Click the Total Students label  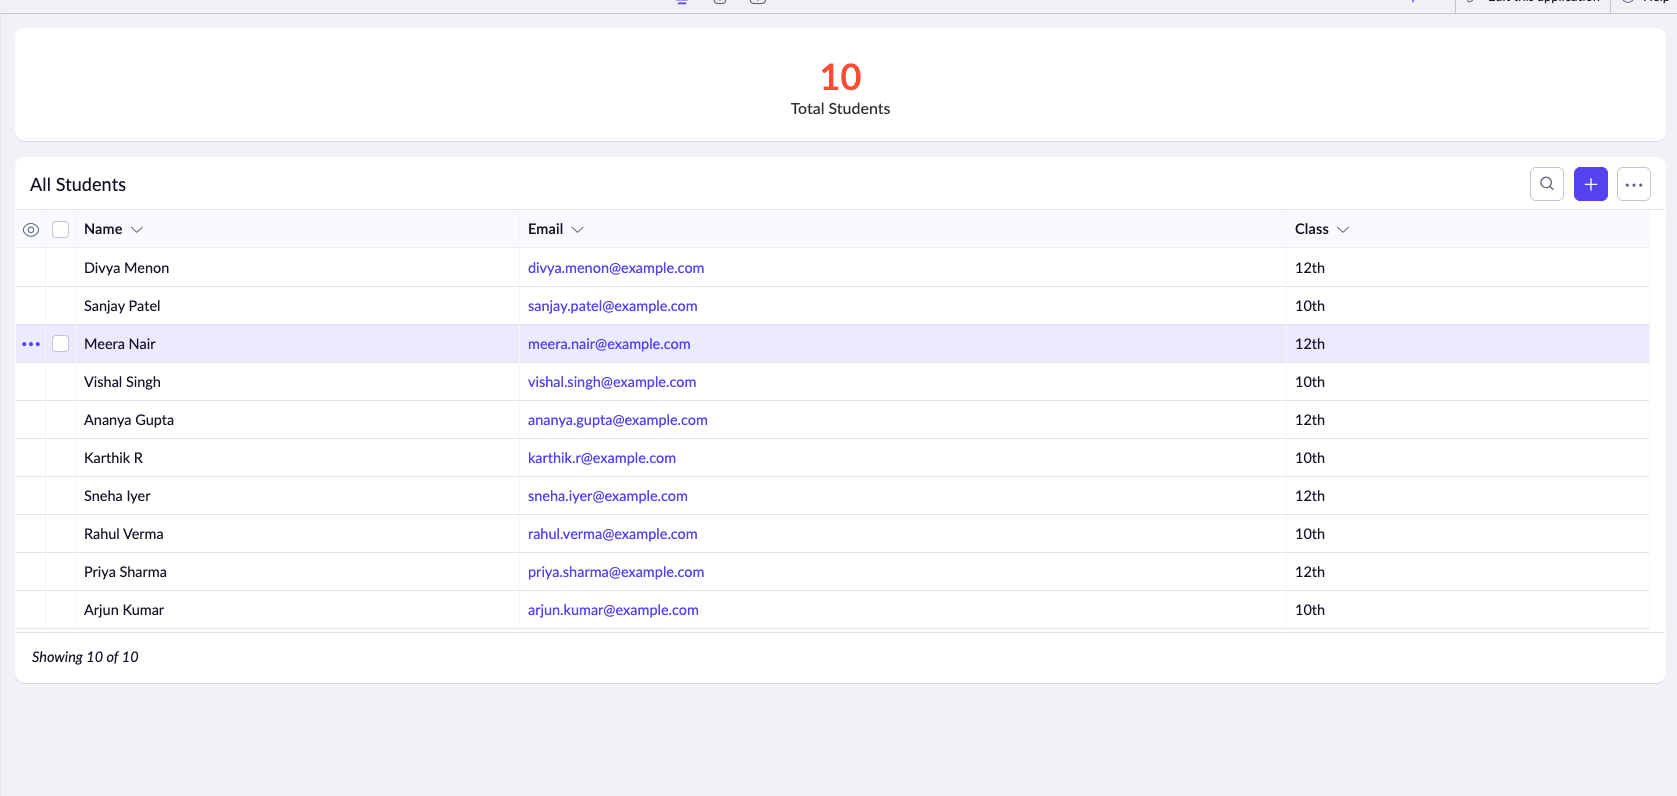[840, 109]
